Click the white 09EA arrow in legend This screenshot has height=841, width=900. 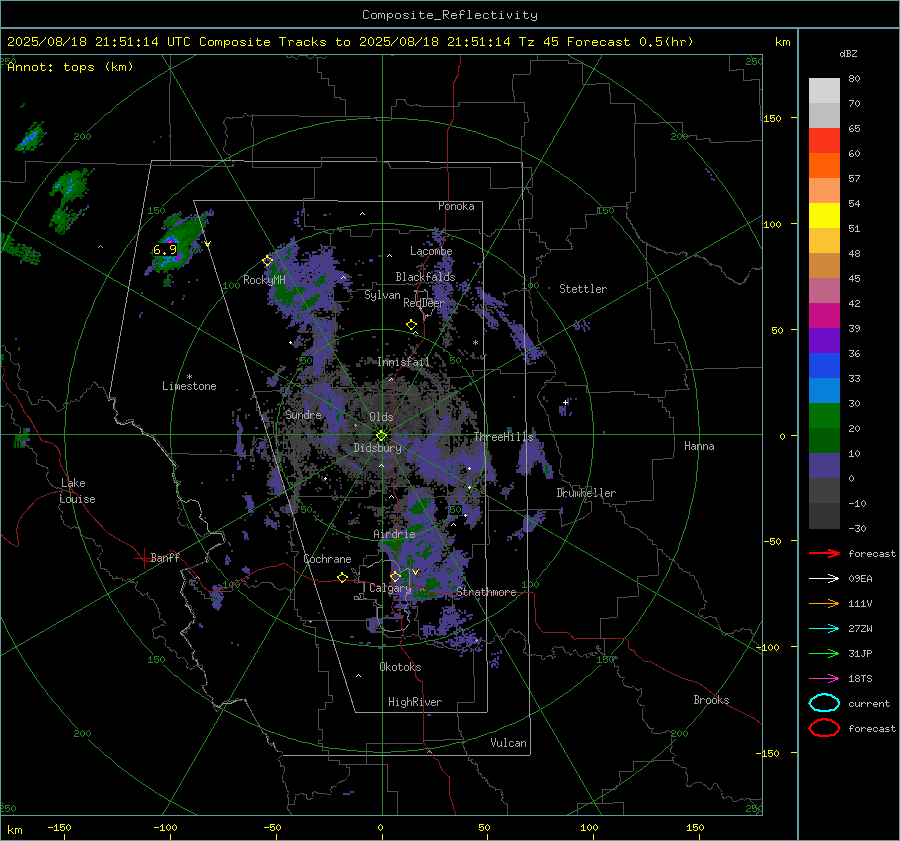tap(824, 579)
